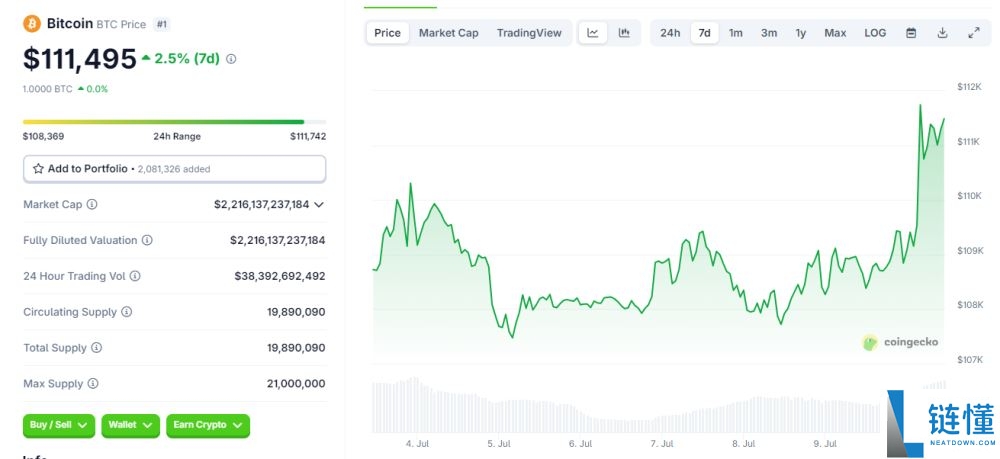
Task: Download the chart data
Action: pos(942,33)
